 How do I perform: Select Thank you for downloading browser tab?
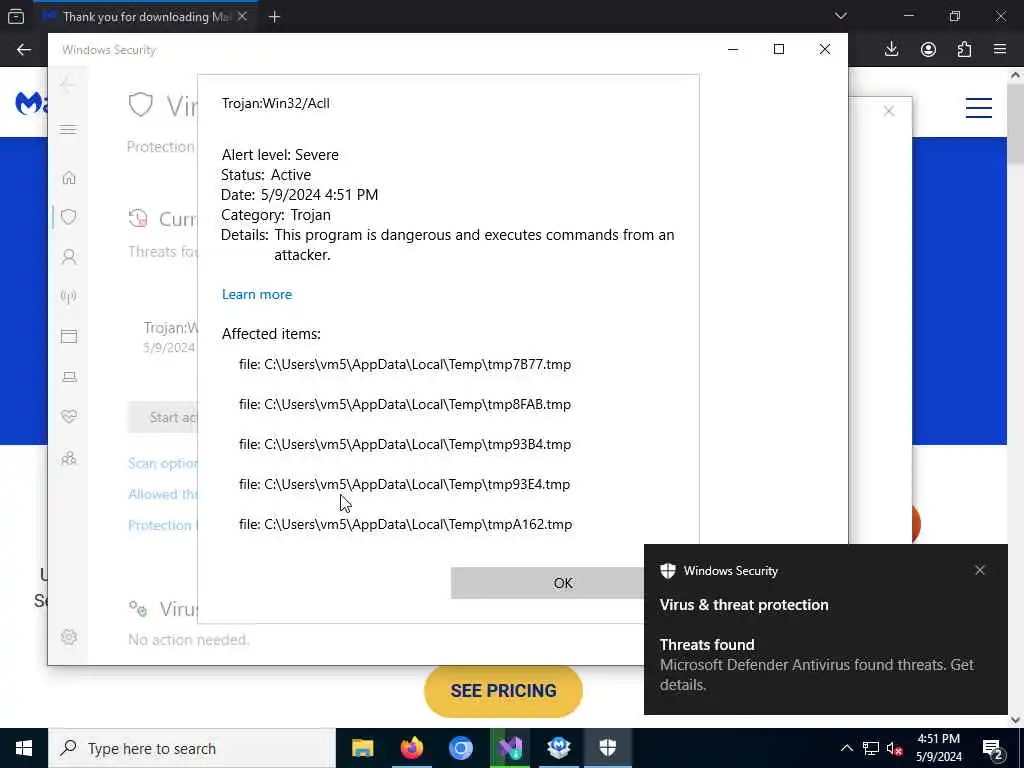pos(145,17)
